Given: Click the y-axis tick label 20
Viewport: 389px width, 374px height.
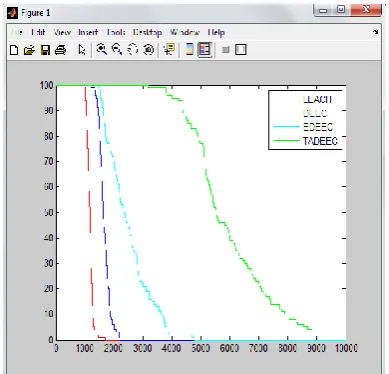Looking at the screenshot, I should coord(49,289).
